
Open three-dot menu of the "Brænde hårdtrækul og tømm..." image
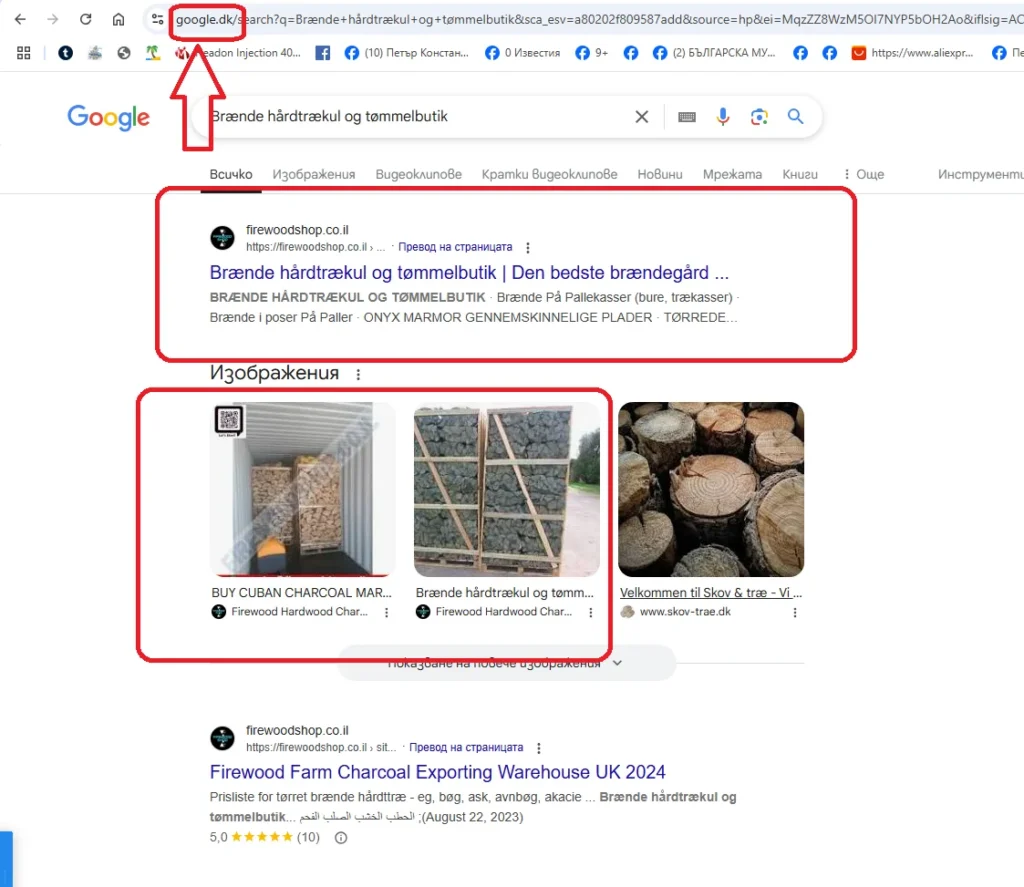pos(590,613)
